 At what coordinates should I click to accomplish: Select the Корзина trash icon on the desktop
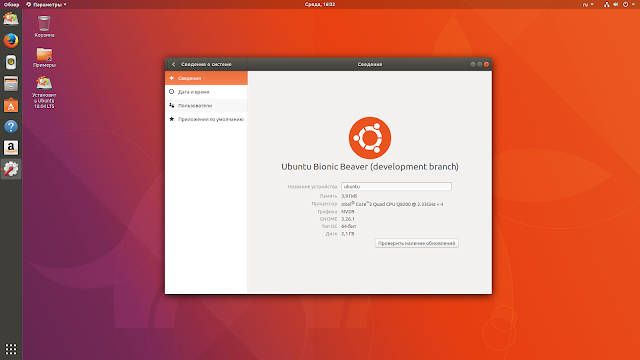44,27
